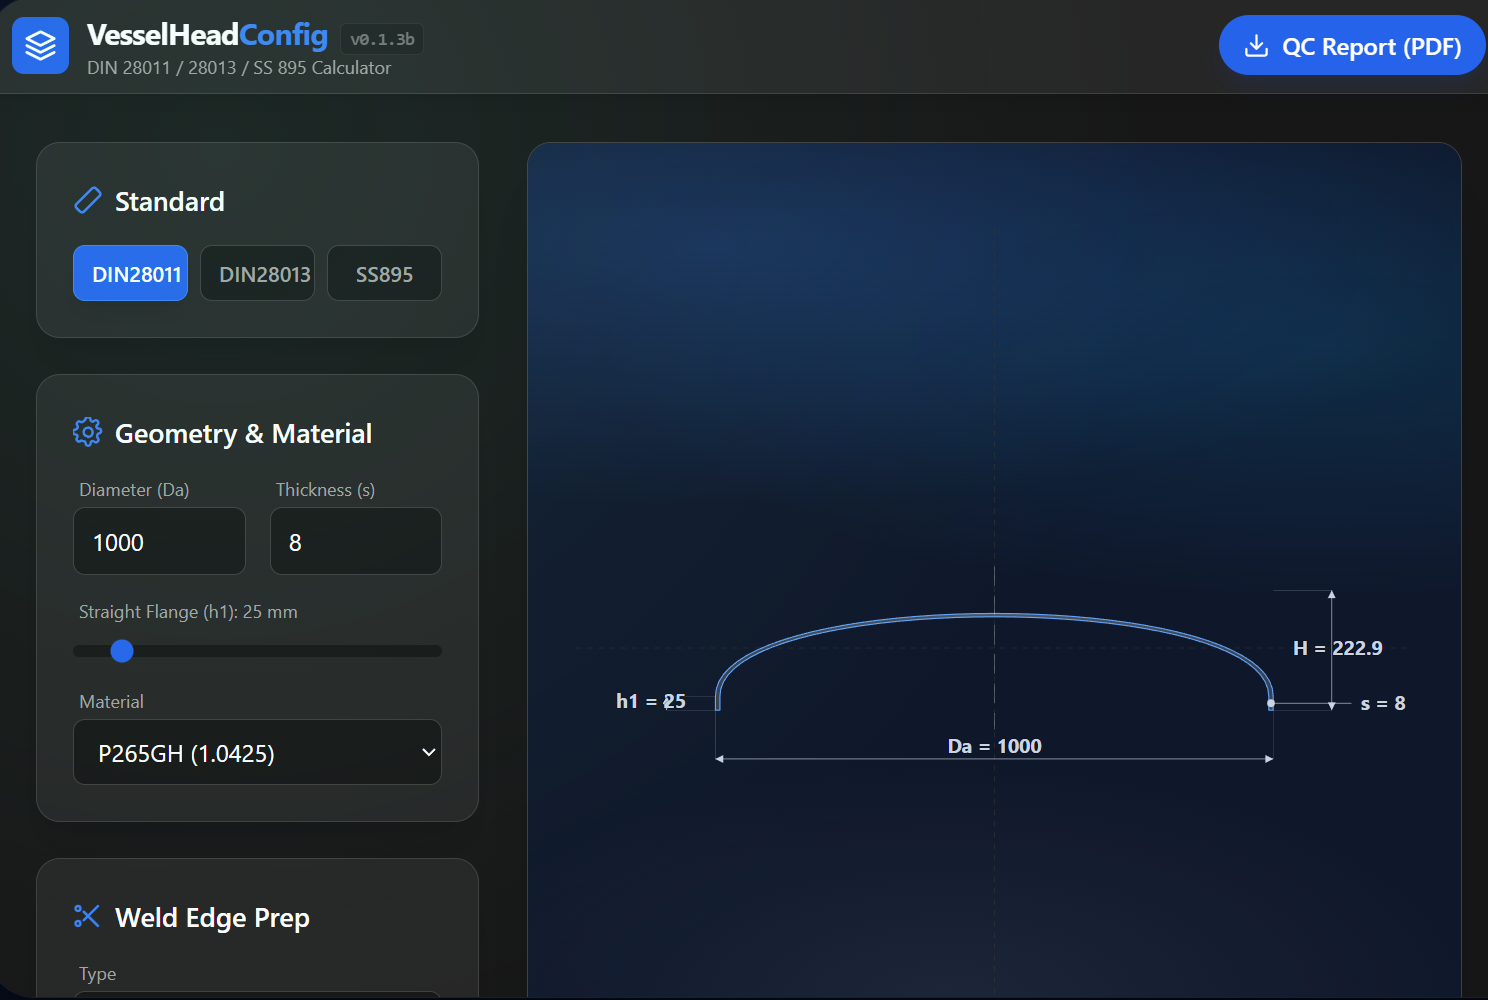Viewport: 1488px width, 1000px height.
Task: Click the scissors icon beside Weld Edge Prep
Action: pyautogui.click(x=88, y=916)
